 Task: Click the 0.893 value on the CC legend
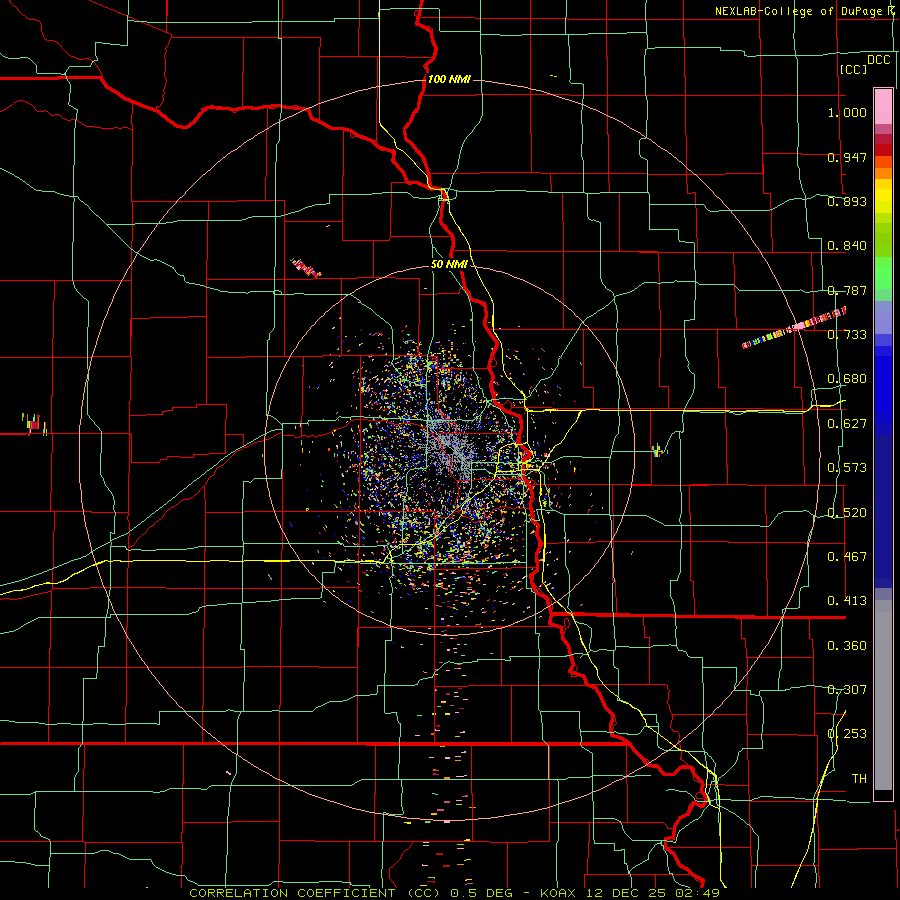847,201
